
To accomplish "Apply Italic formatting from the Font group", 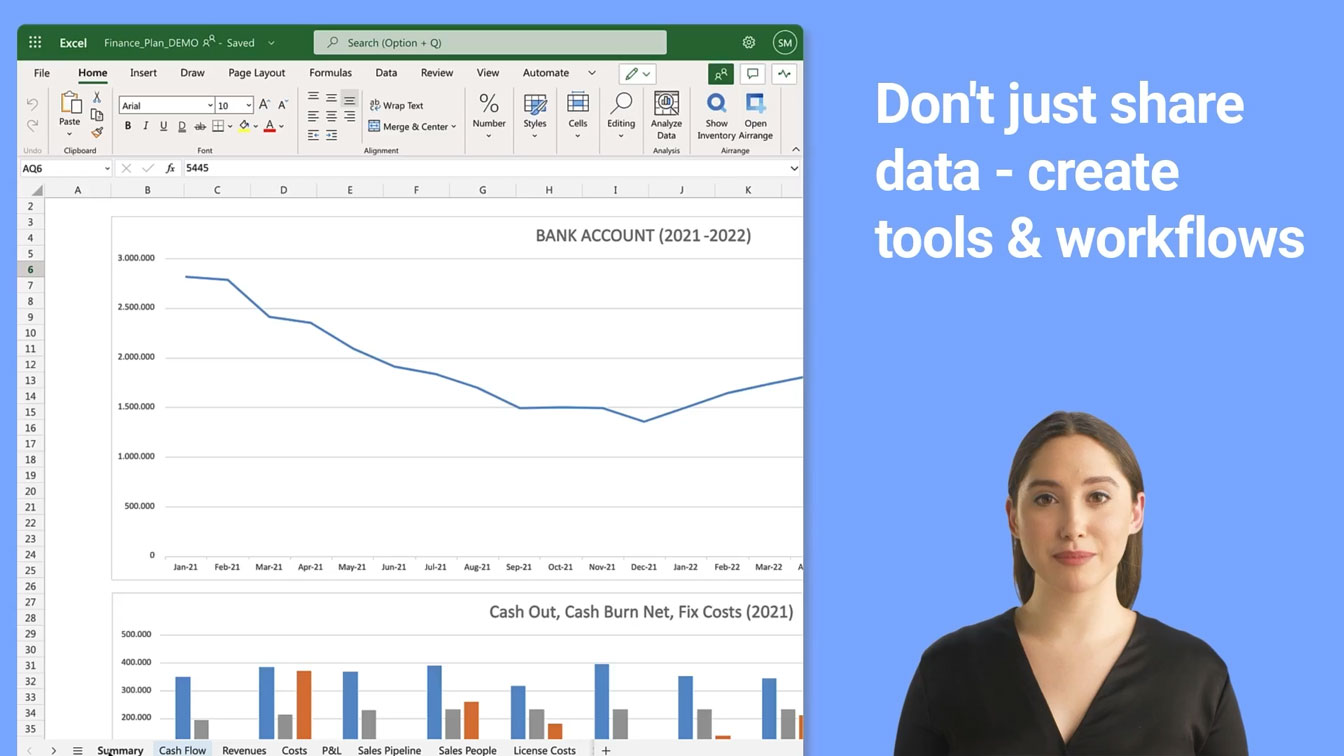I will pos(146,126).
